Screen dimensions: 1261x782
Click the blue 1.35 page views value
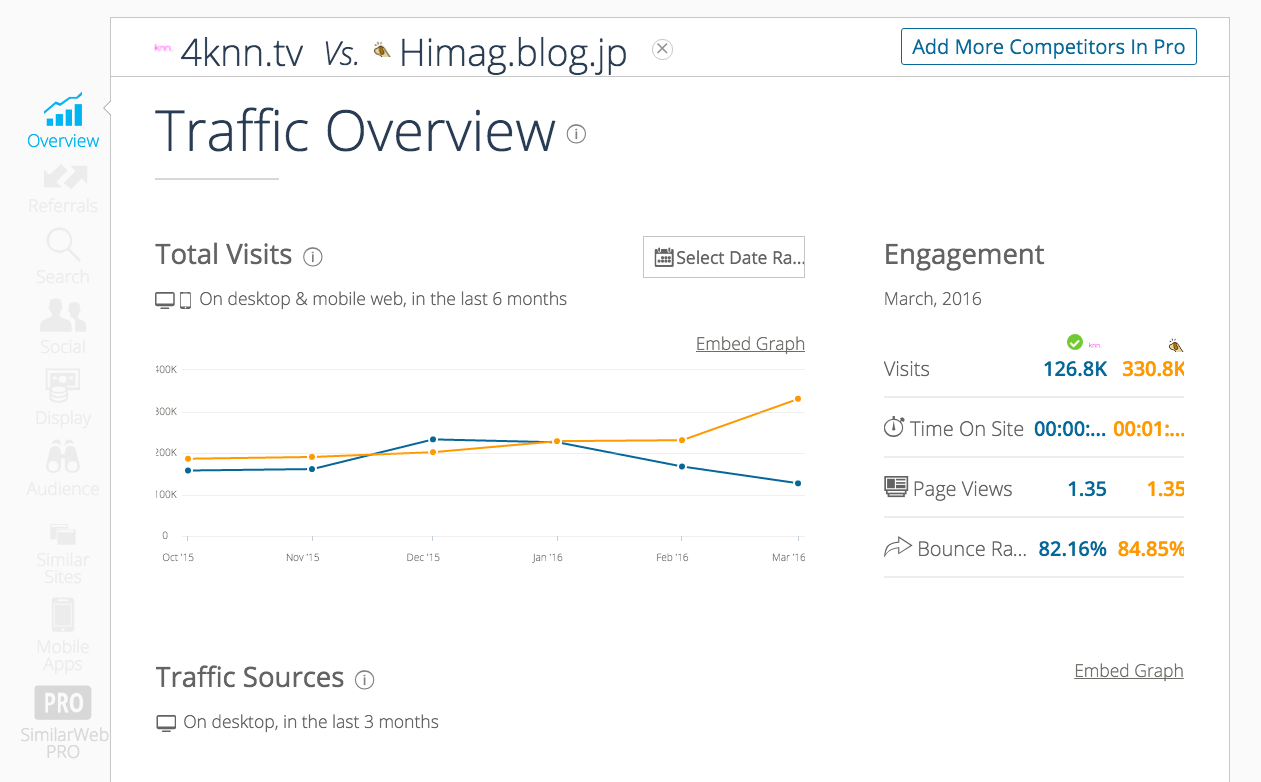coord(1087,489)
